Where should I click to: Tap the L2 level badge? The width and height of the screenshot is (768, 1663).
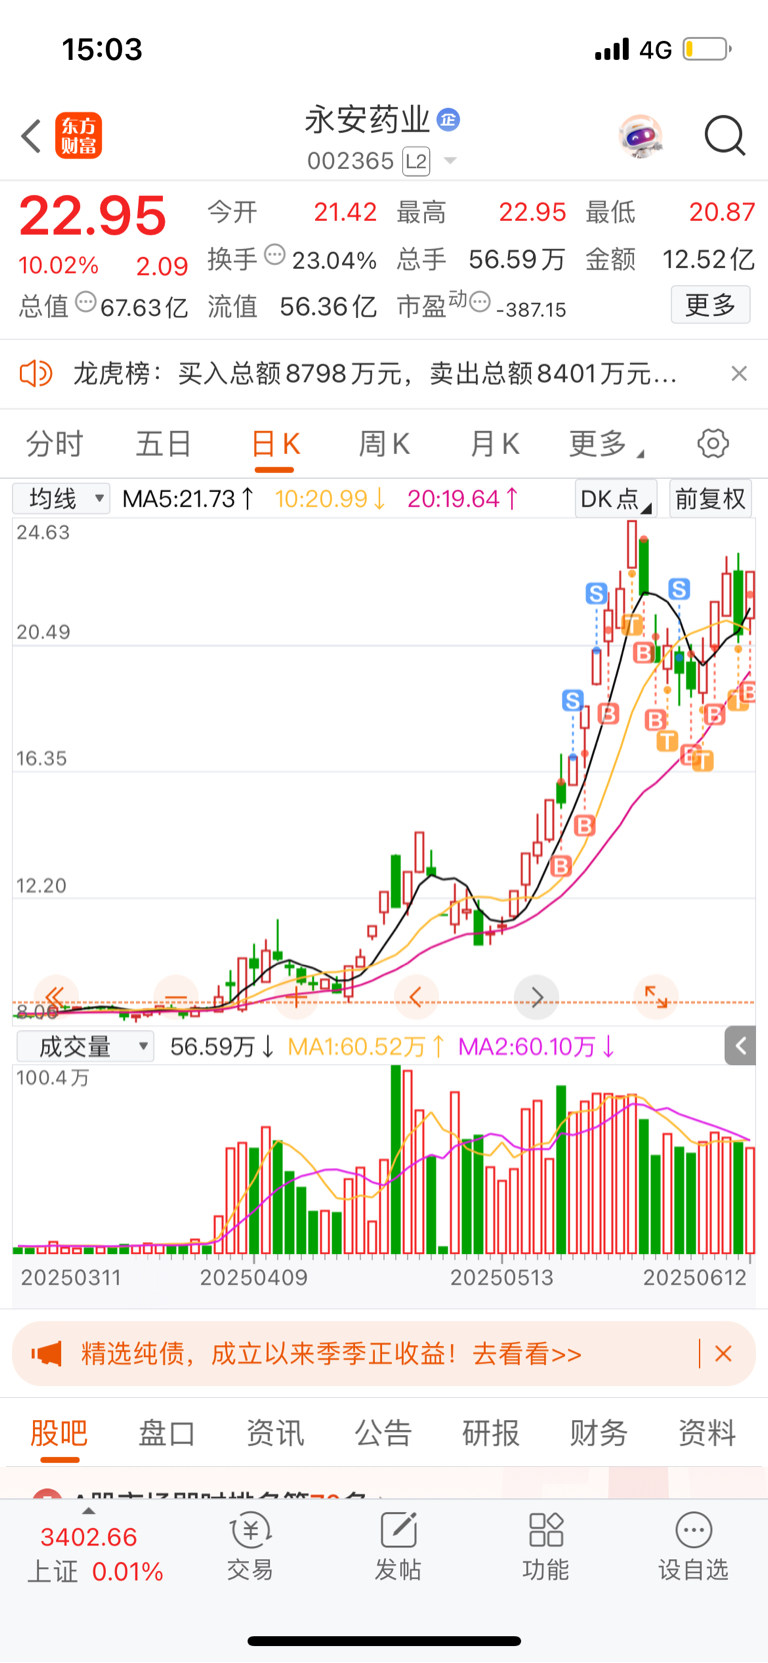click(416, 161)
